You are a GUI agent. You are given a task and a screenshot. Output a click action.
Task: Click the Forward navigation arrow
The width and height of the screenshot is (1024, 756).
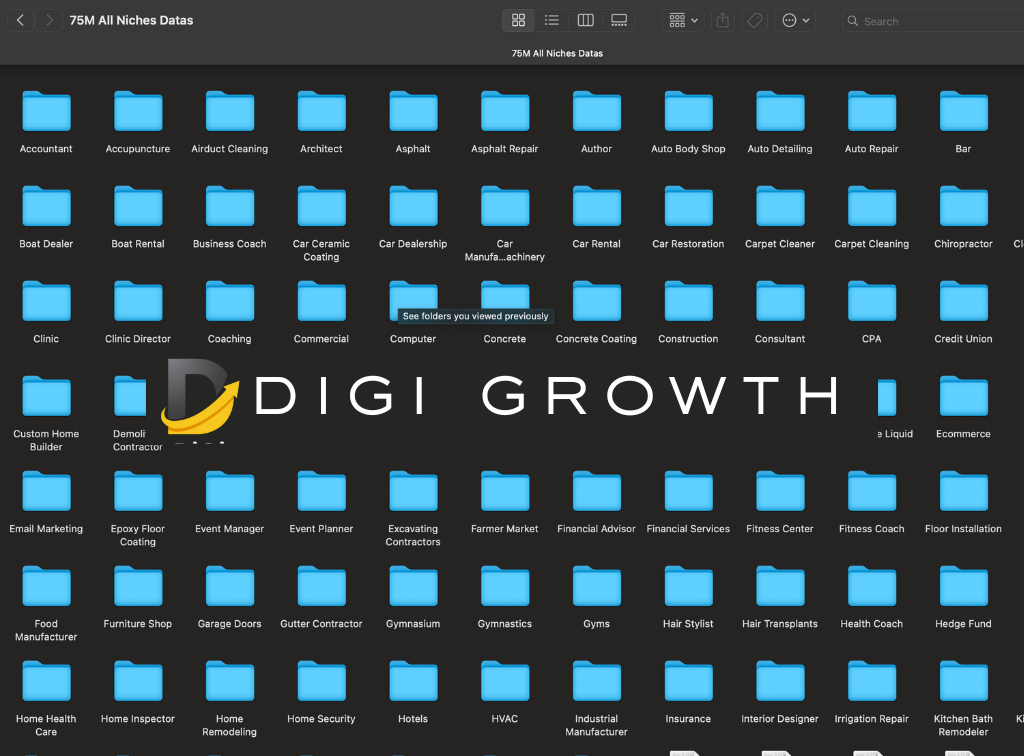[49, 20]
